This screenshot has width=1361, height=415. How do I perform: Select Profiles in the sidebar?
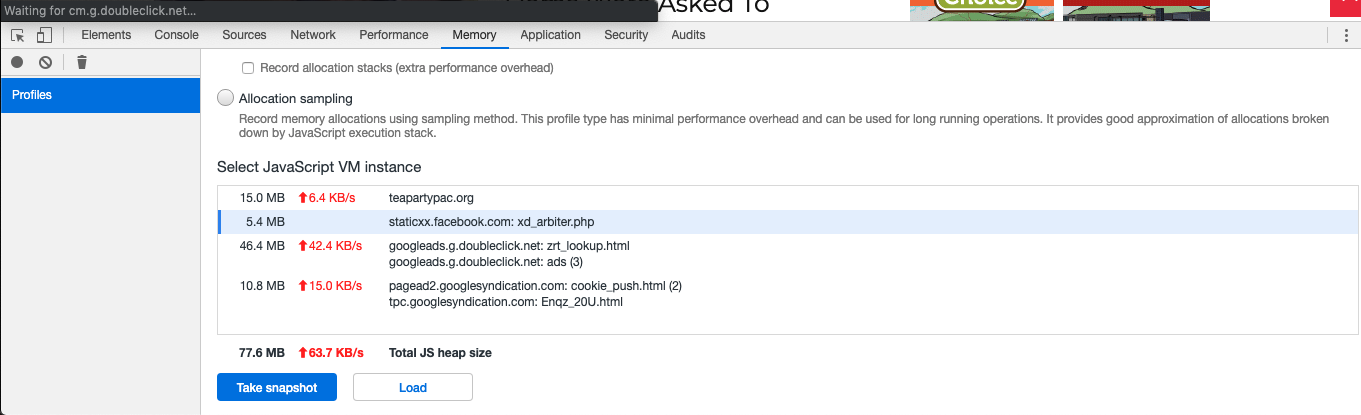click(x=100, y=95)
